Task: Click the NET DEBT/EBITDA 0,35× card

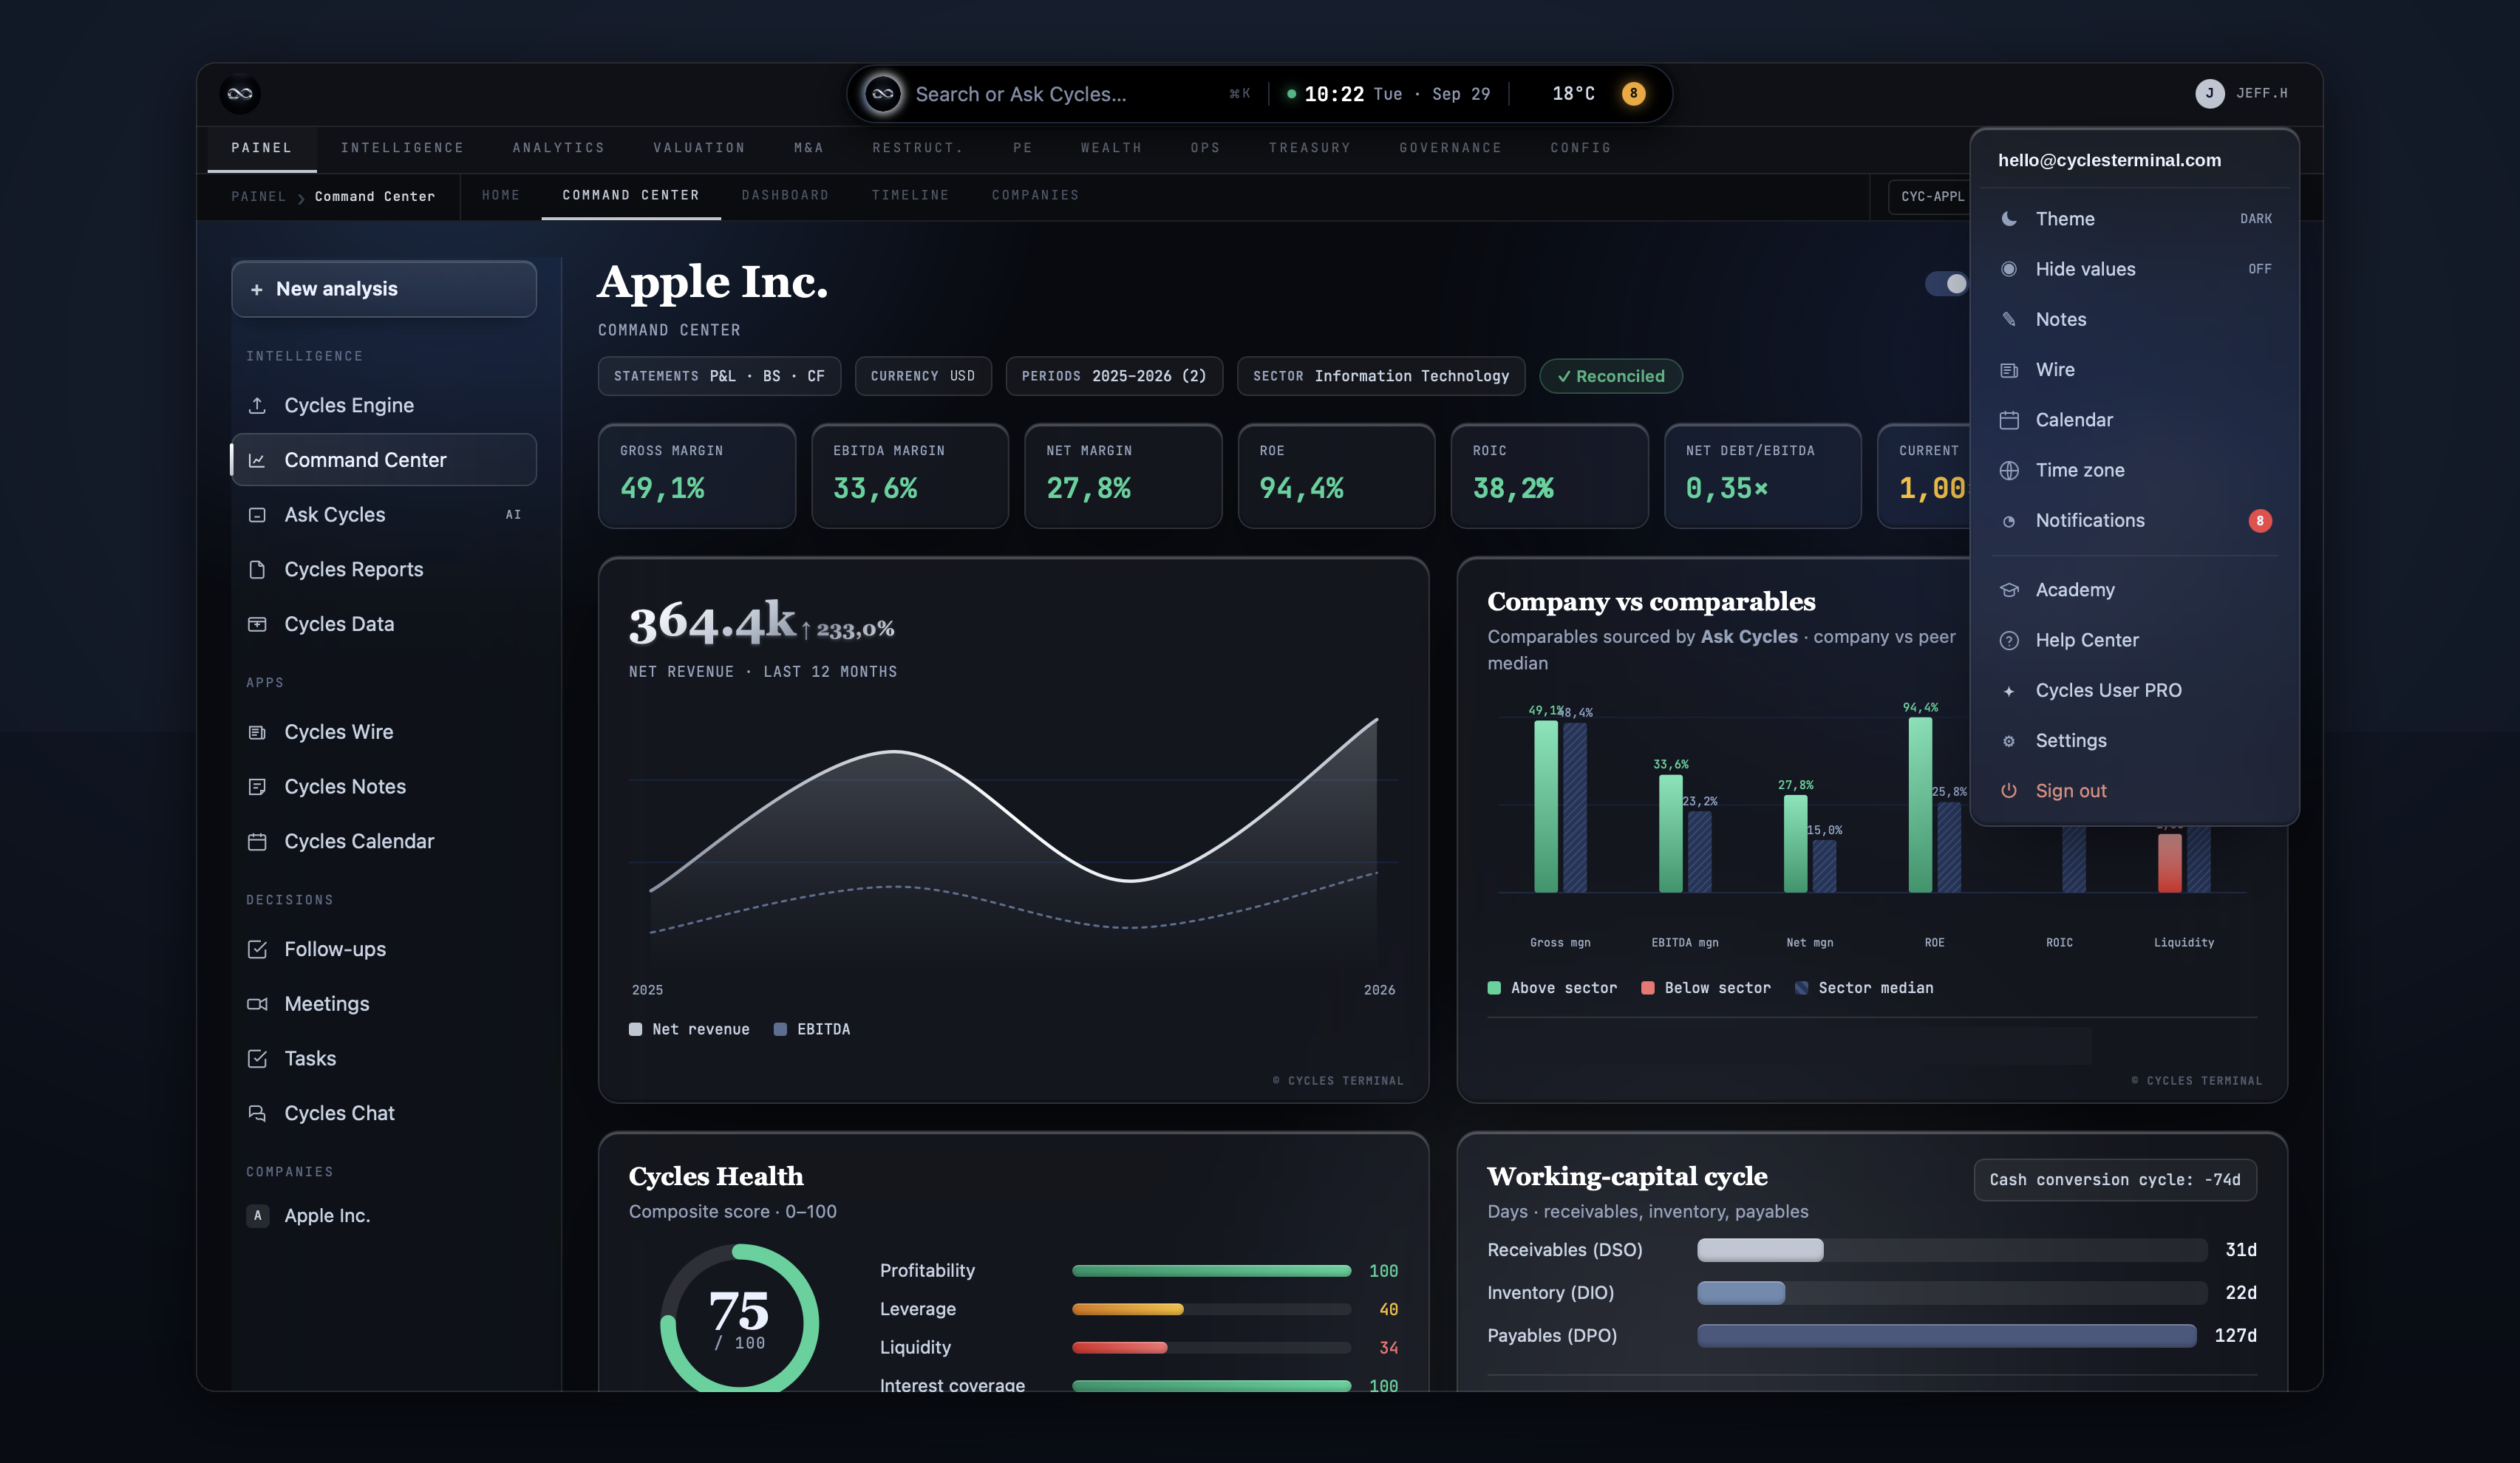Action: point(1762,476)
